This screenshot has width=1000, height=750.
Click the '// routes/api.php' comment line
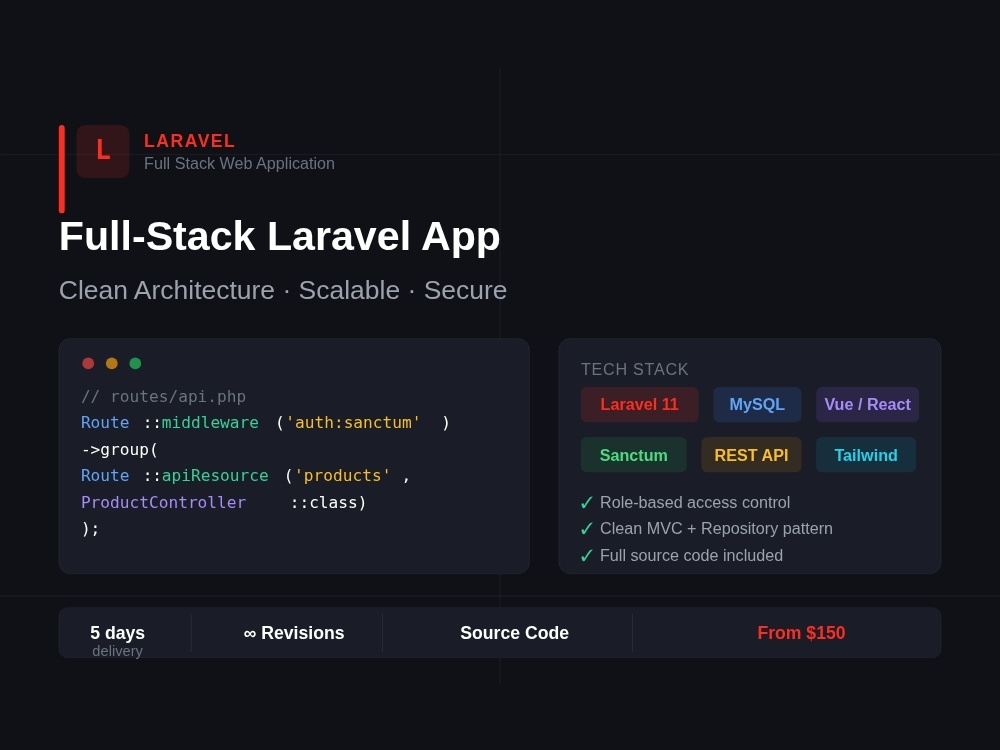tap(163, 397)
